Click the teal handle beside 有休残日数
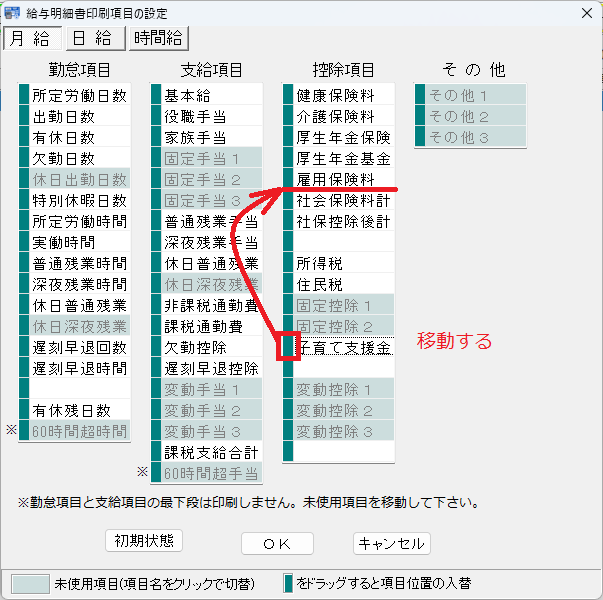Screen dimensions: 603x600 click(x=24, y=410)
